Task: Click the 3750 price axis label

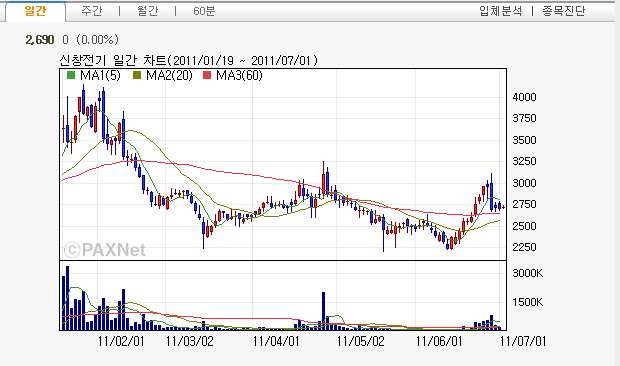Action: point(524,118)
